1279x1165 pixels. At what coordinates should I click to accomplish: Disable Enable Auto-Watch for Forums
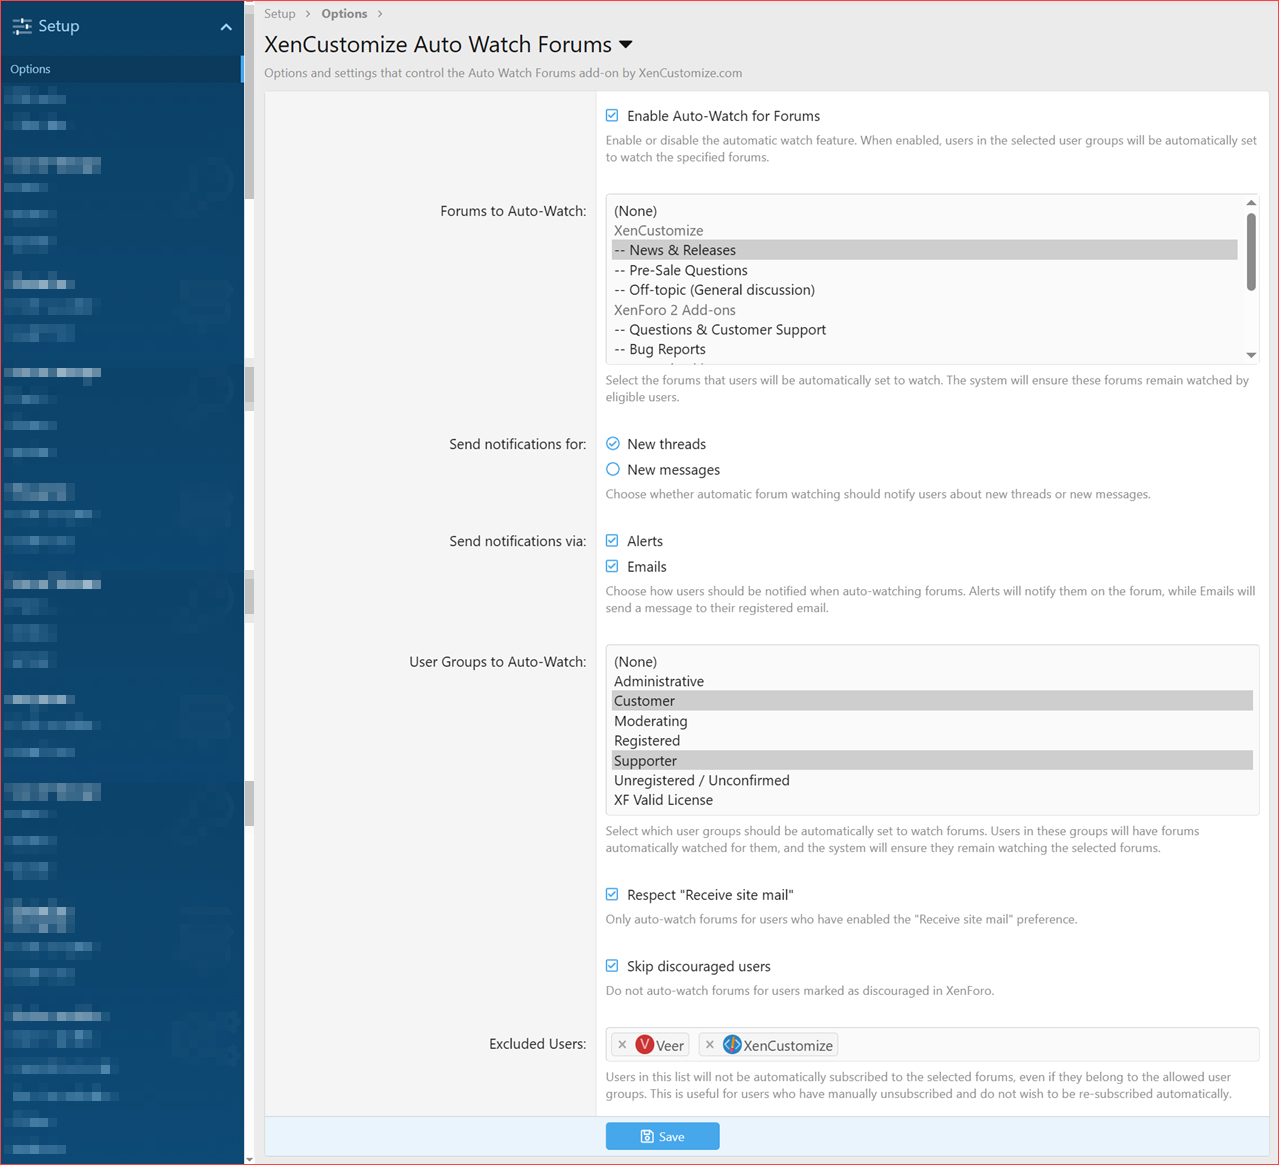(611, 115)
